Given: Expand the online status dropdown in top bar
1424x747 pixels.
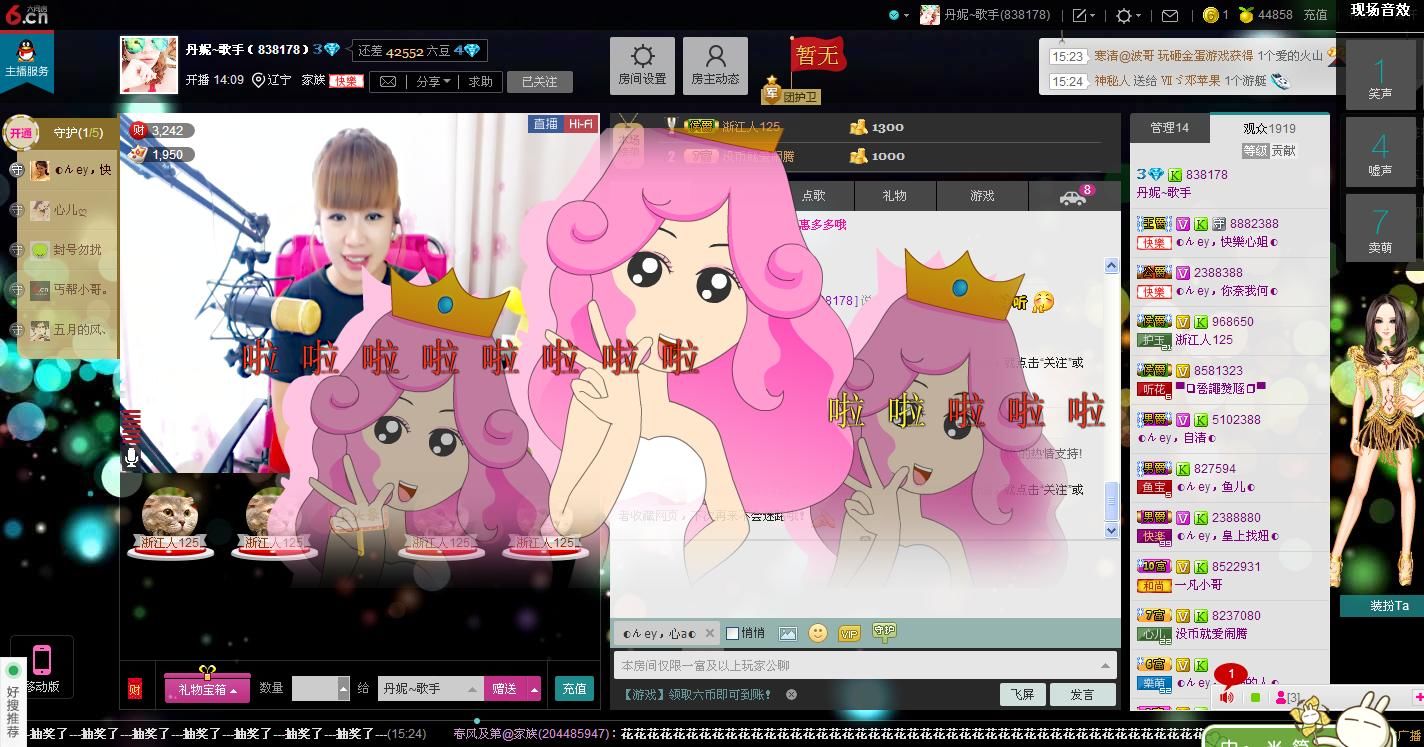Looking at the screenshot, I should 899,15.
